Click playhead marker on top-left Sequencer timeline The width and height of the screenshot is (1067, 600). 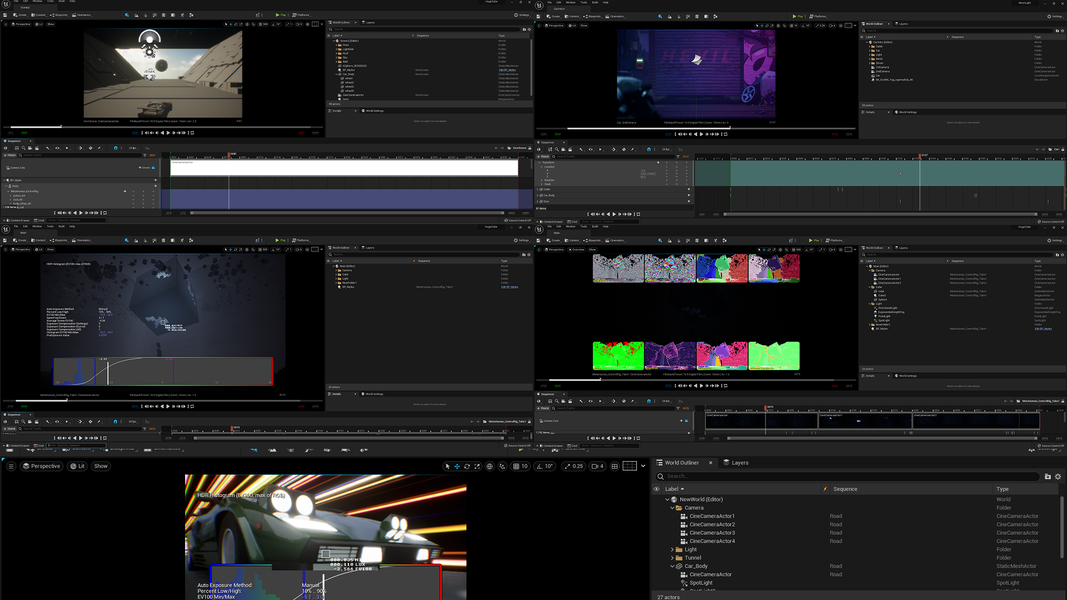tap(229, 155)
